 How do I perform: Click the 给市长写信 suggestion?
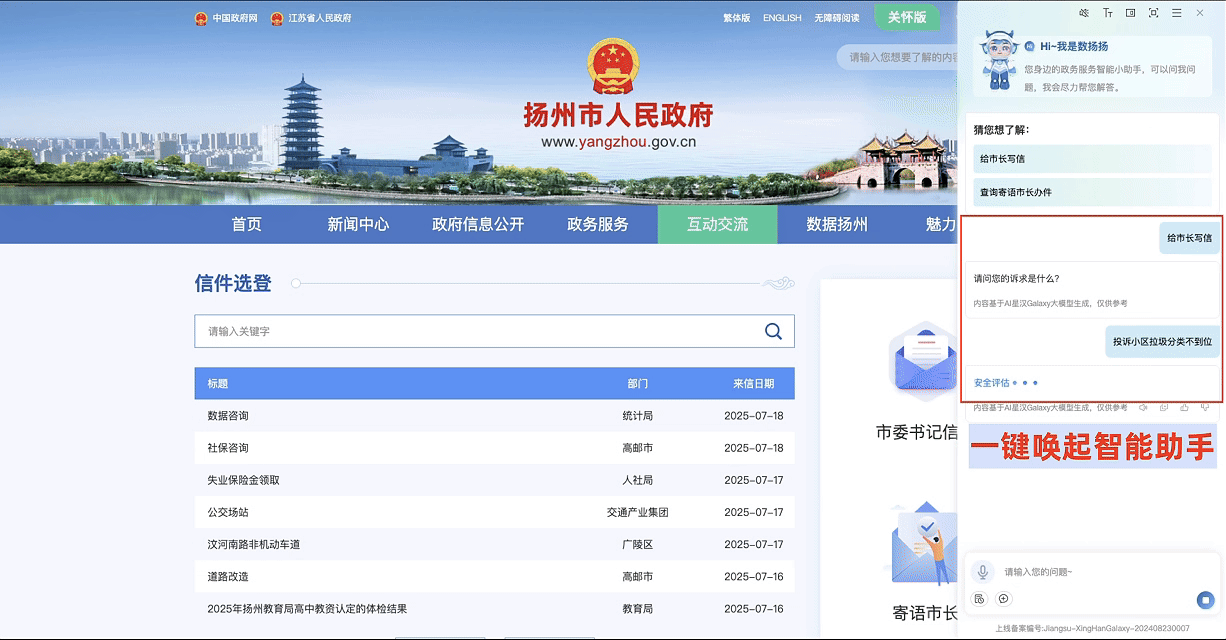click(1002, 158)
